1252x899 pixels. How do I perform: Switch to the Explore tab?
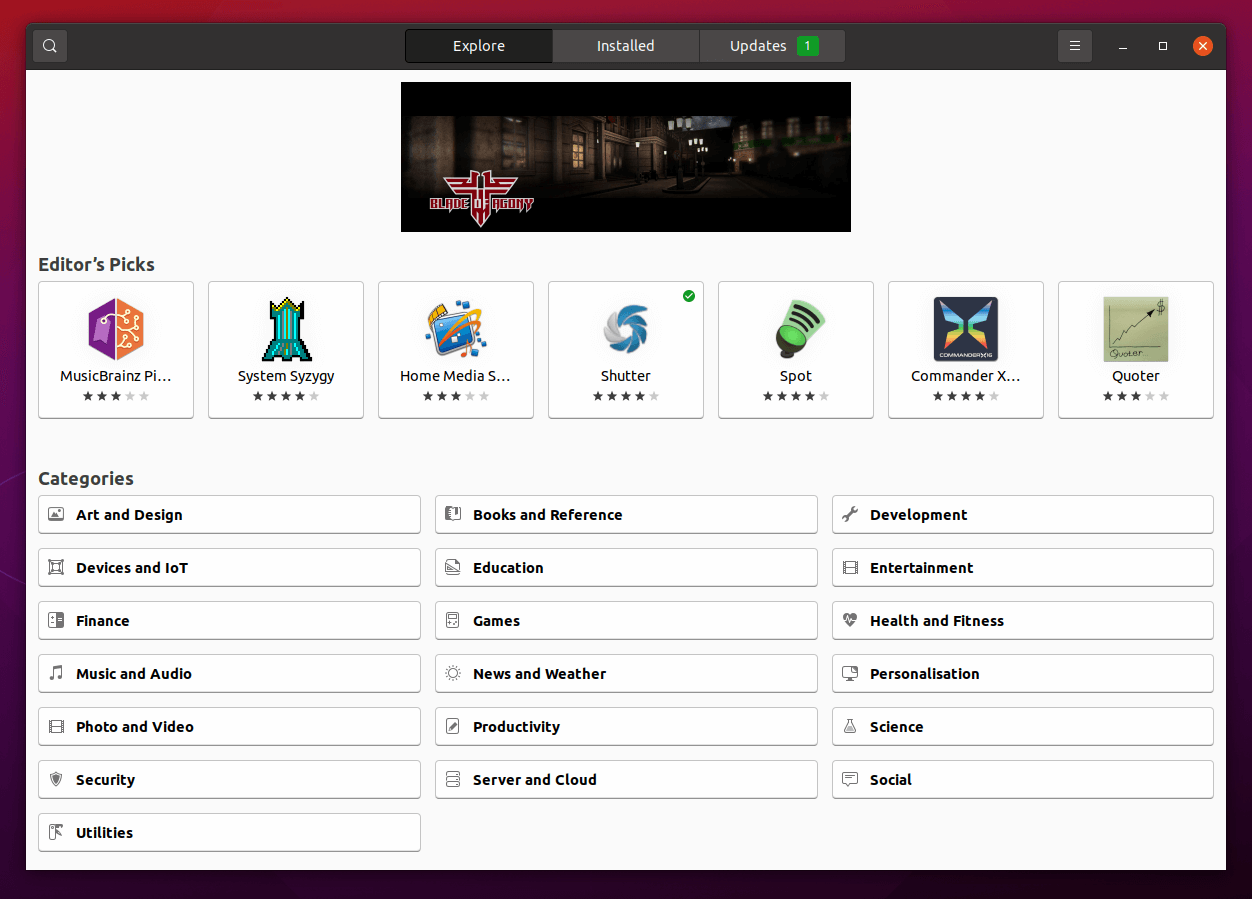point(479,46)
